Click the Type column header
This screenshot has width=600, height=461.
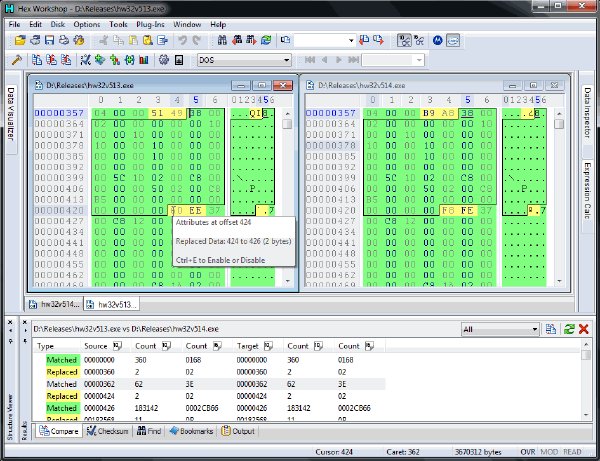45,346
